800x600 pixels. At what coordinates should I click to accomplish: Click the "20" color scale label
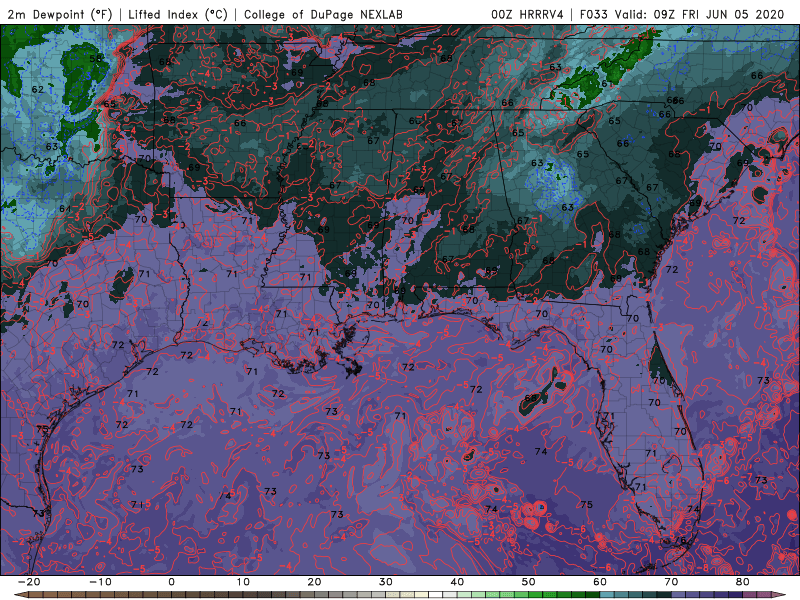[314, 582]
